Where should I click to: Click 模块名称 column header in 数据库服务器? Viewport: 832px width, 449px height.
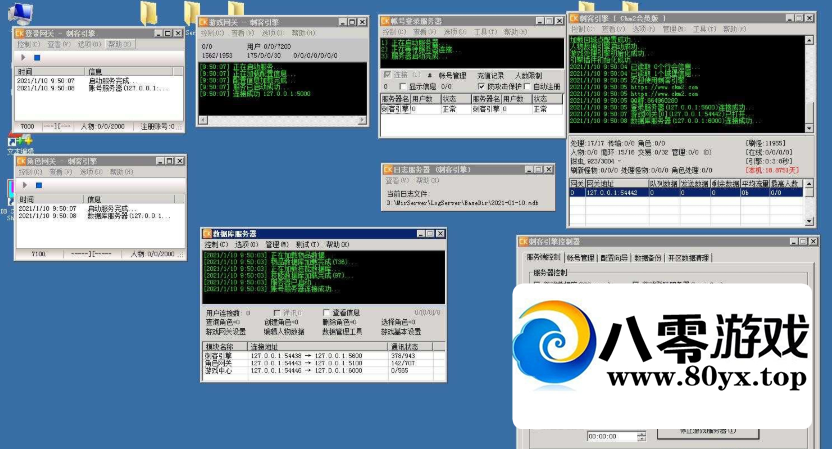click(x=226, y=346)
